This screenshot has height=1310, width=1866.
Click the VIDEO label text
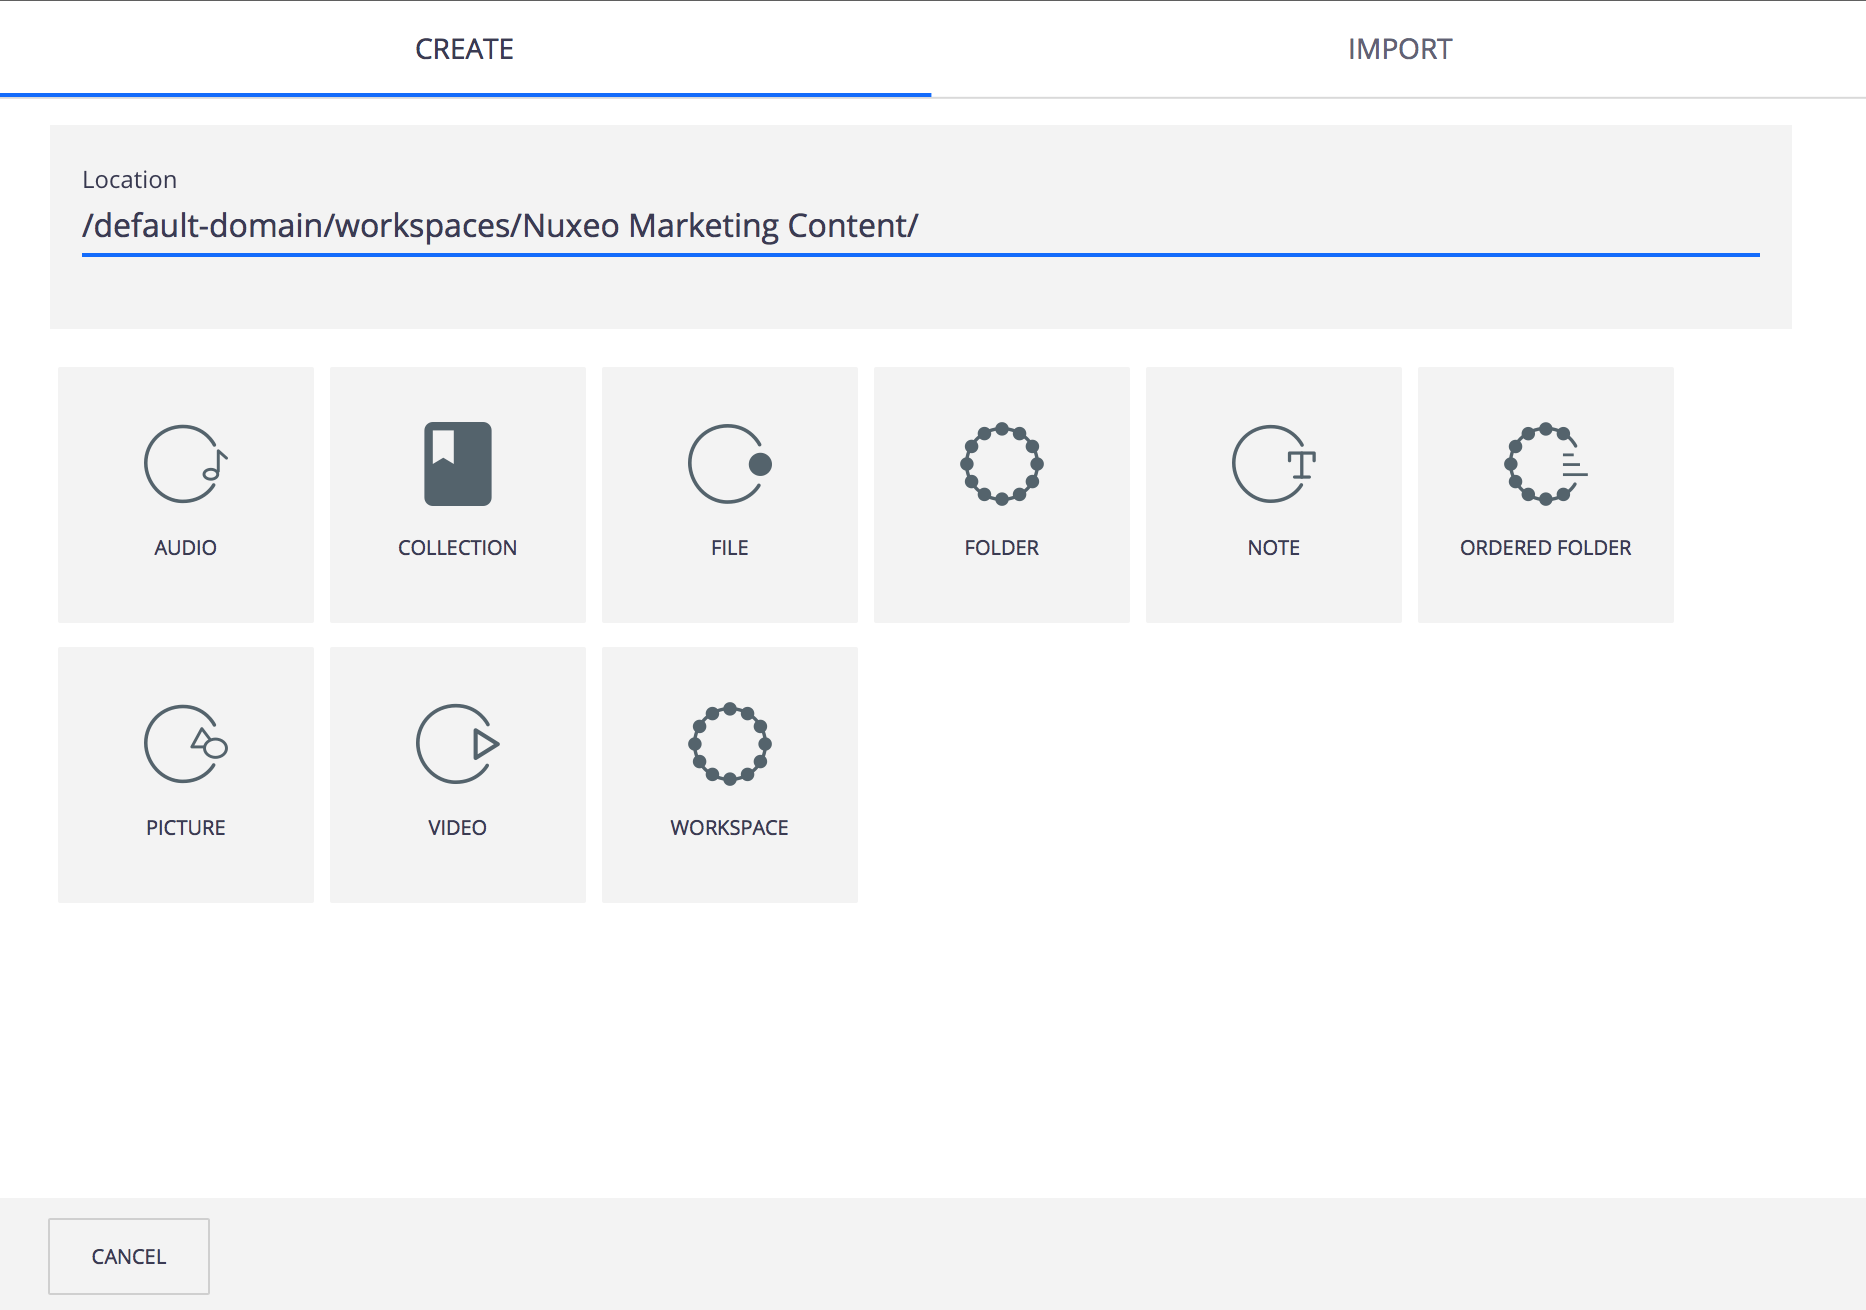[x=458, y=828]
